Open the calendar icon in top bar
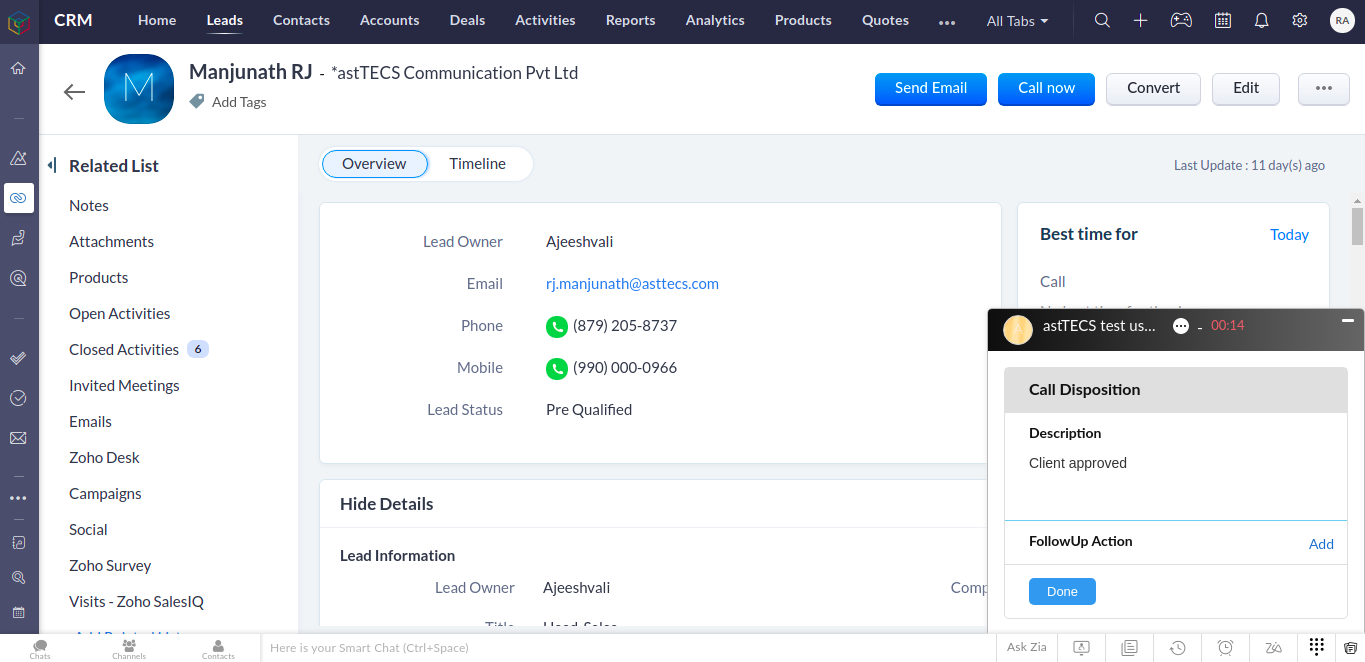 coord(1222,20)
